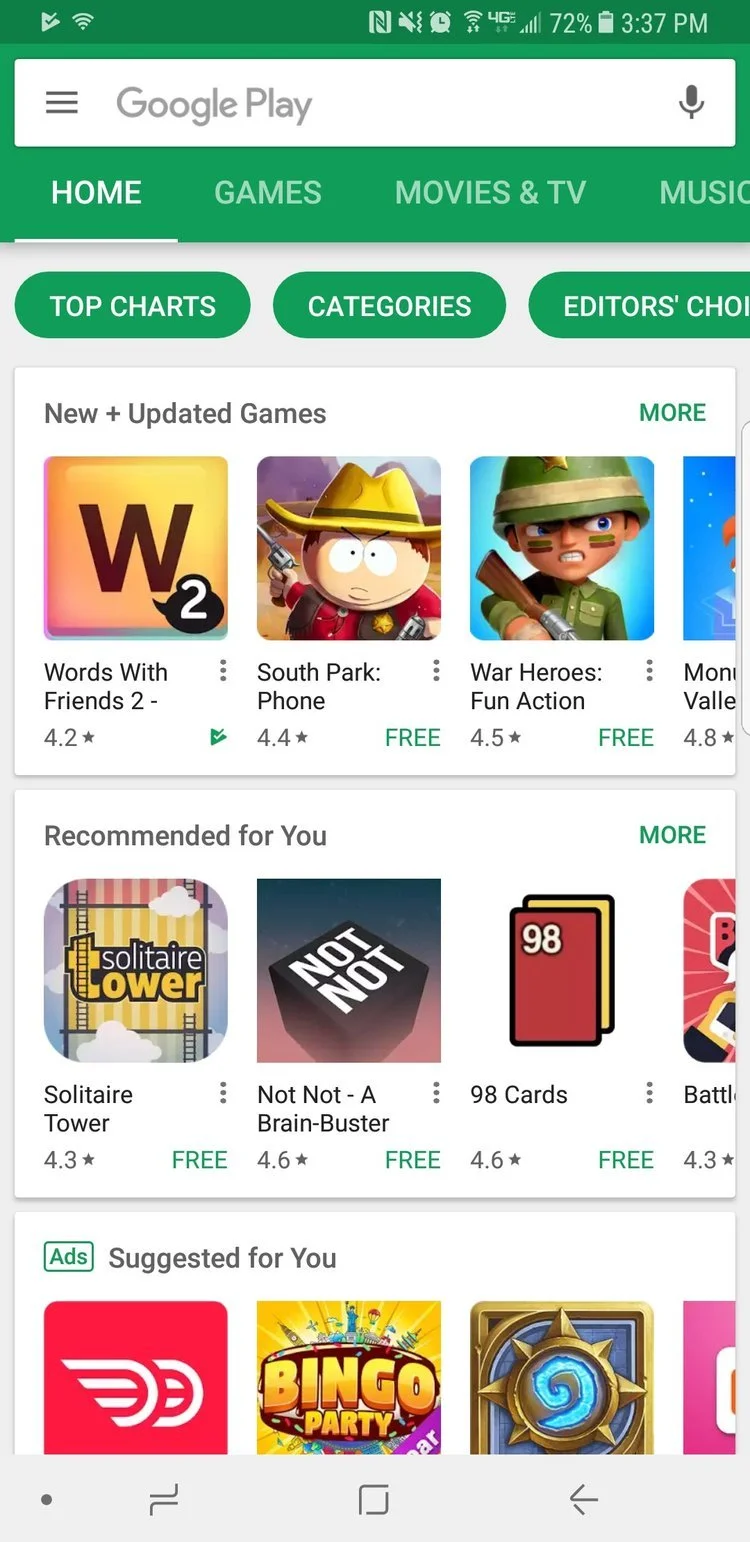Open the Words With Friends 2 app icon
750x1542 pixels.
tap(136, 548)
